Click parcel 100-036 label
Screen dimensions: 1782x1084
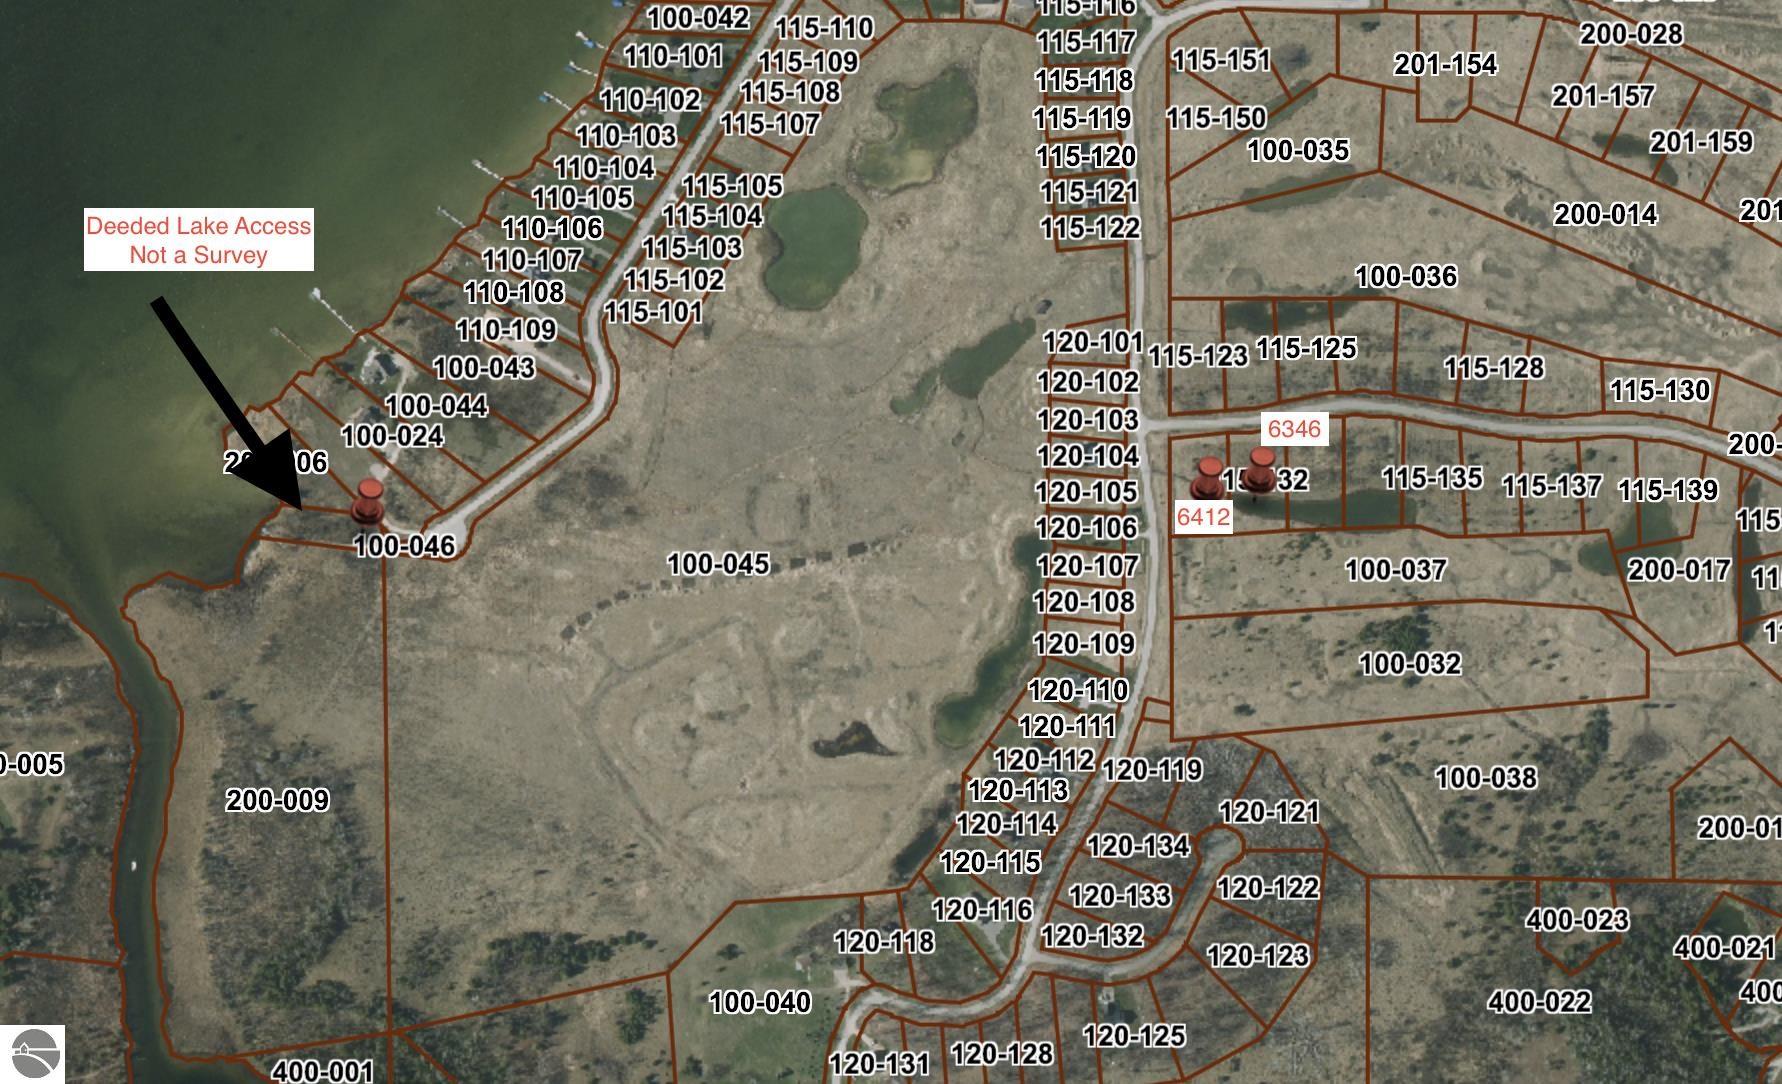pyautogui.click(x=1405, y=276)
